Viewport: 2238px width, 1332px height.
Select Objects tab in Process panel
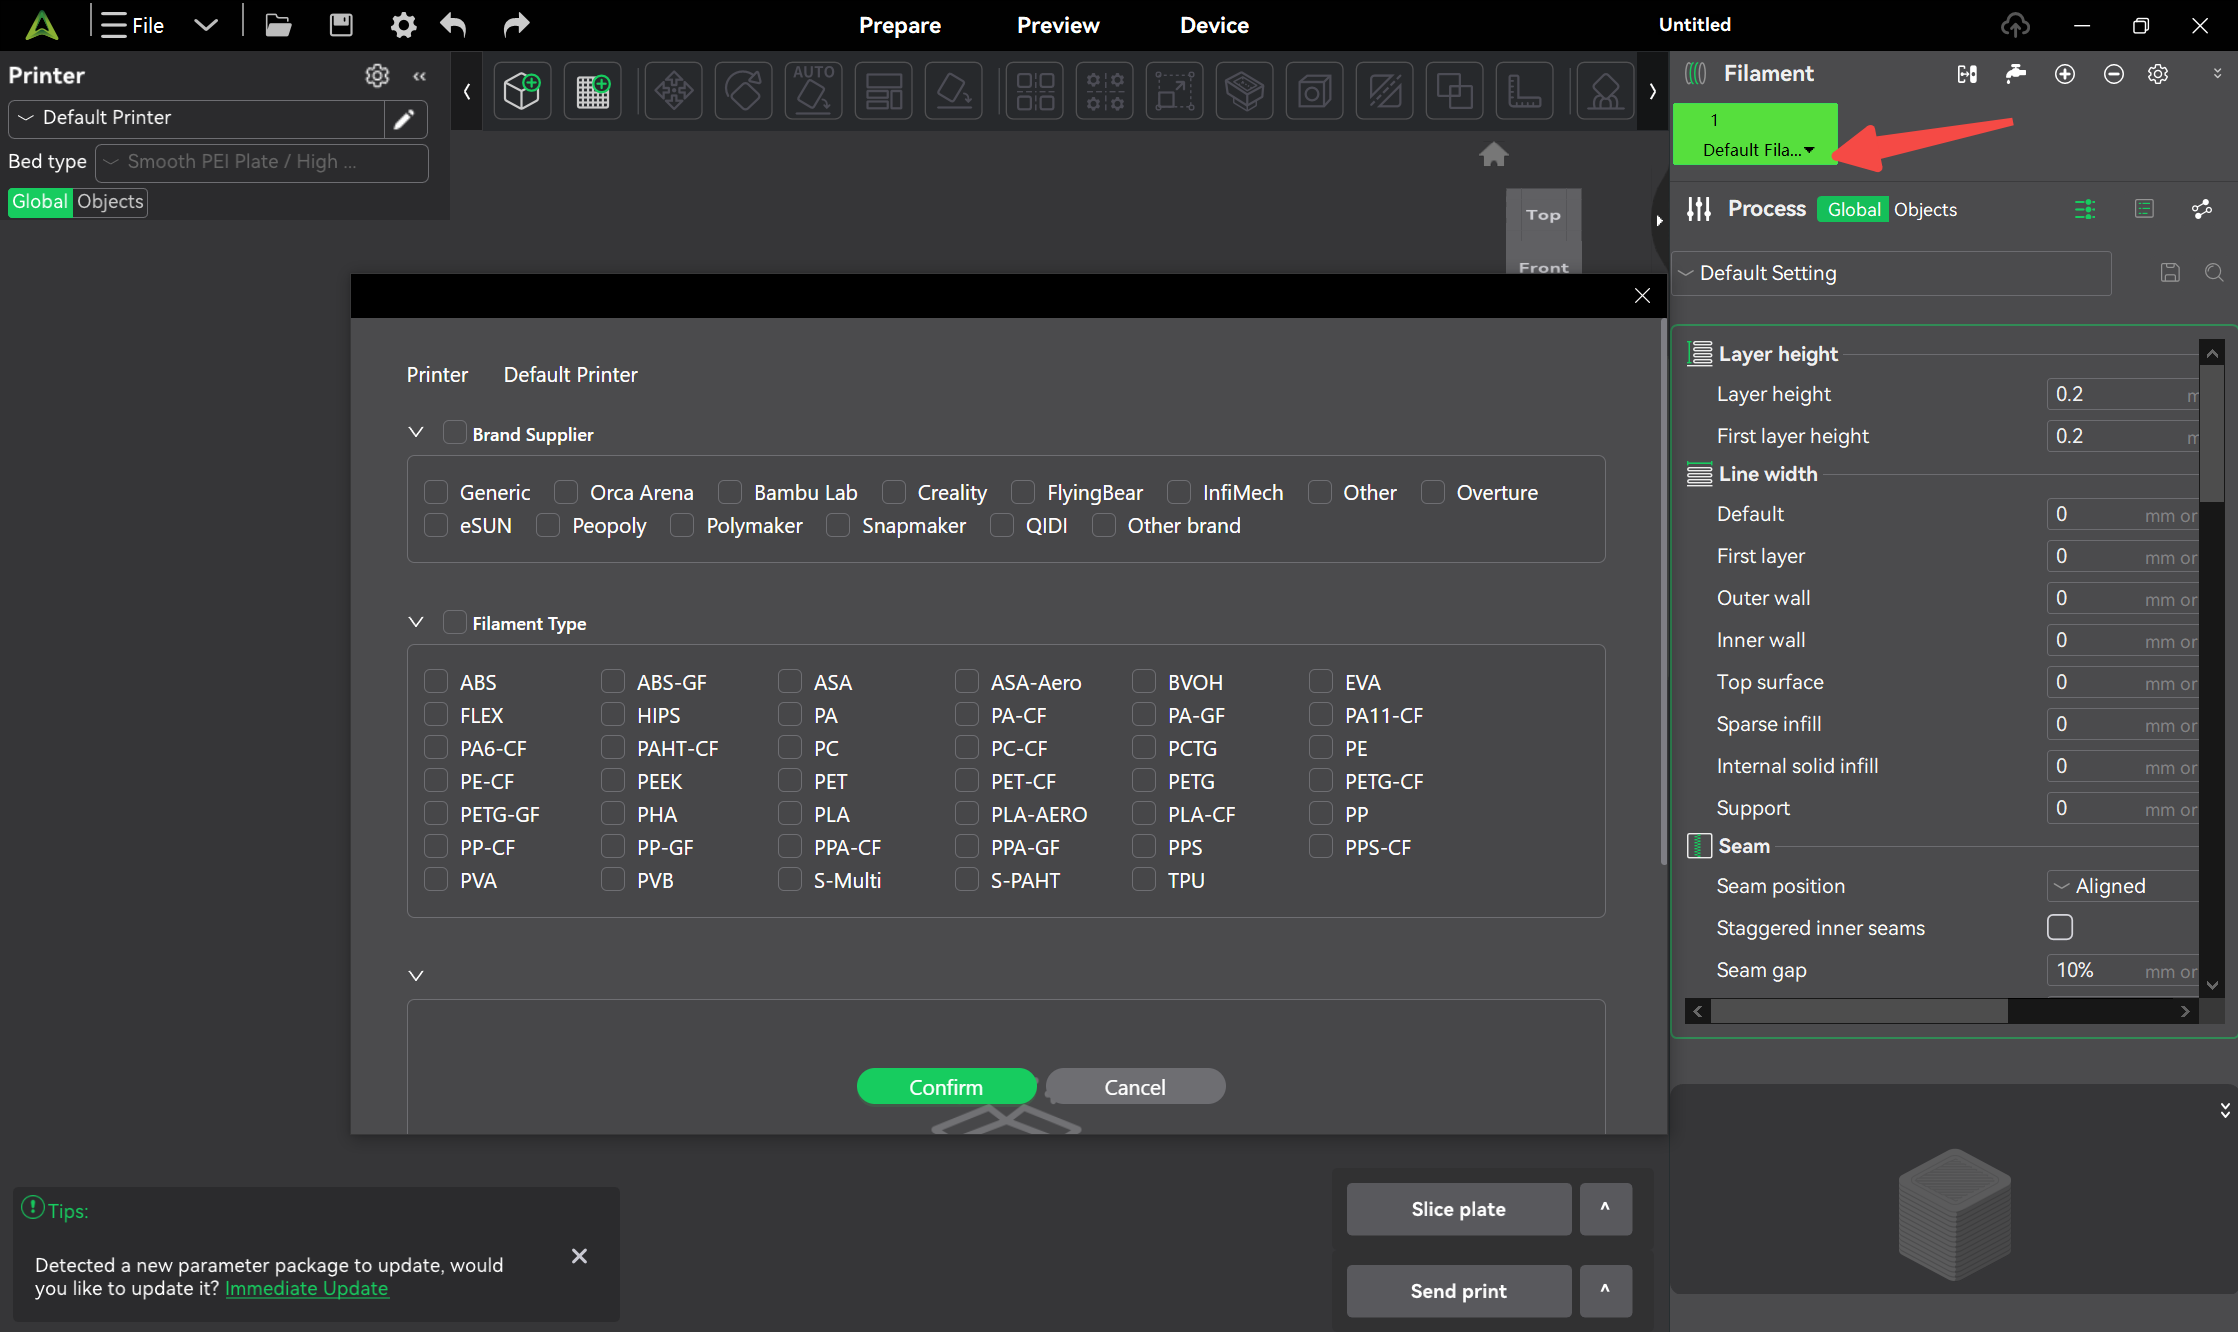tap(1925, 209)
